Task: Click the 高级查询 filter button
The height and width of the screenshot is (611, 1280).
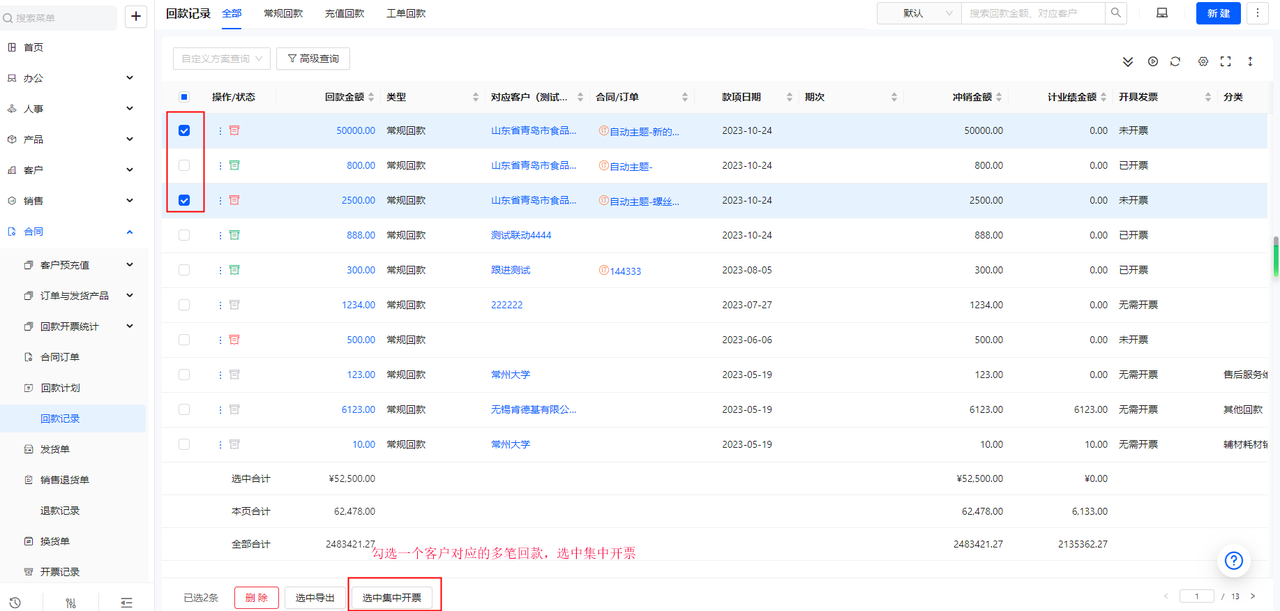Action: pos(313,59)
